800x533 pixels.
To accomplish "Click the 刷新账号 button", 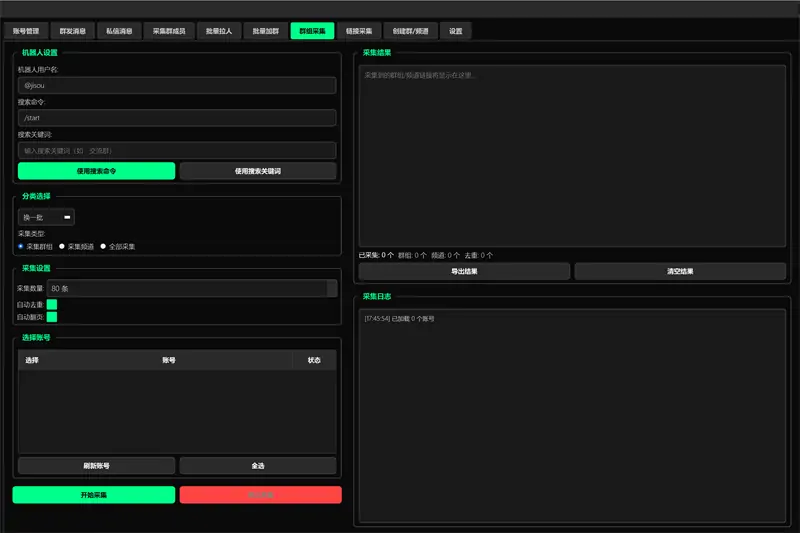I will pos(96,466).
